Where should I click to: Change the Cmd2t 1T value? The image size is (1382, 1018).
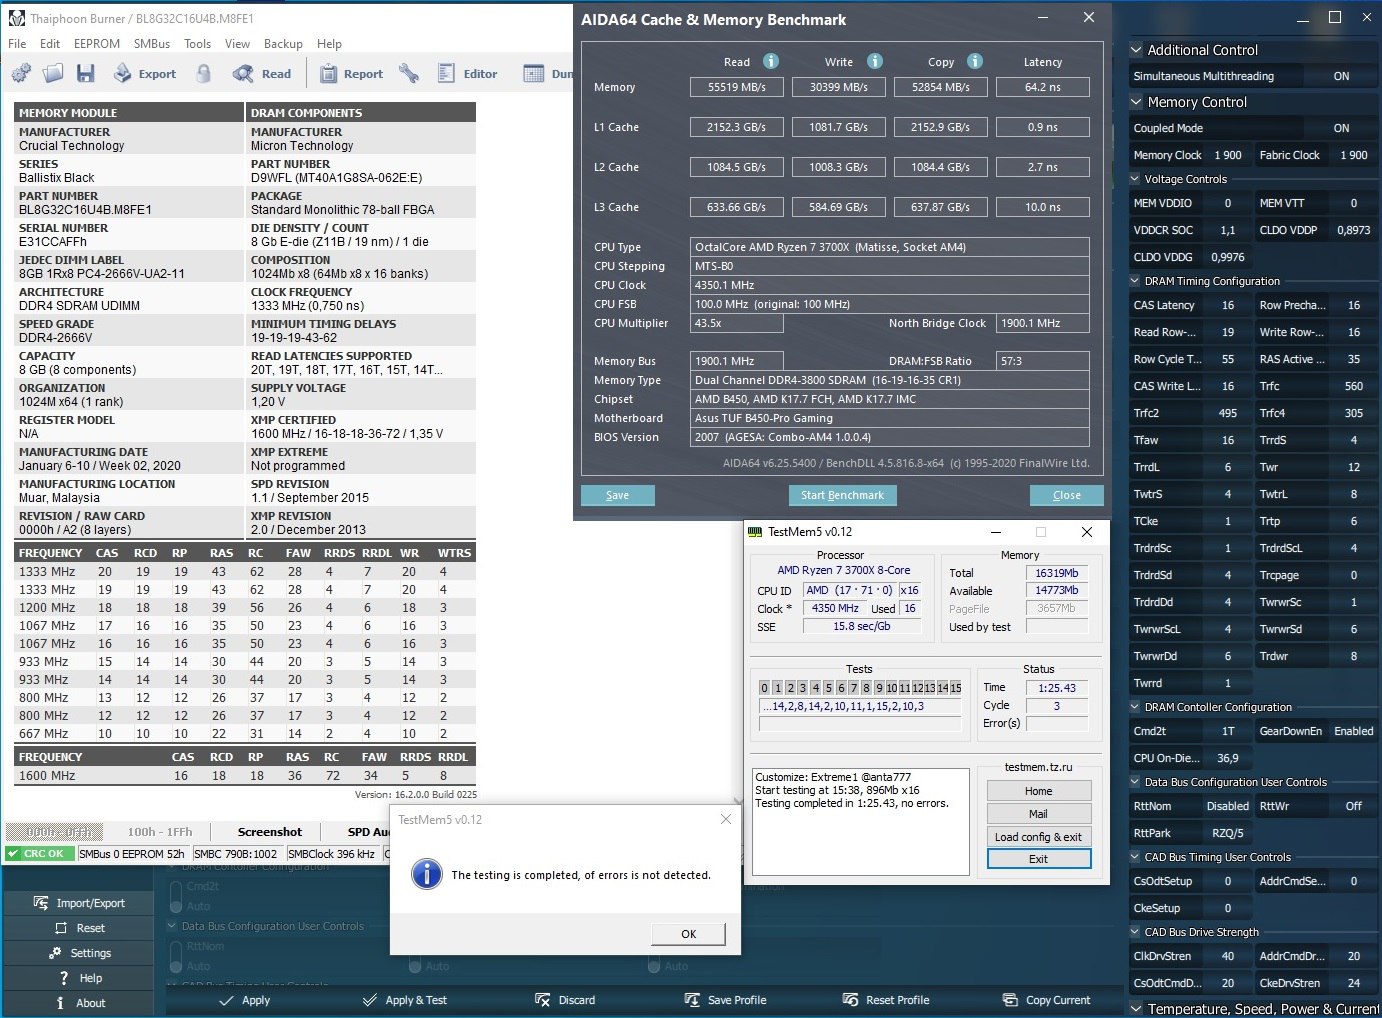point(1227,731)
